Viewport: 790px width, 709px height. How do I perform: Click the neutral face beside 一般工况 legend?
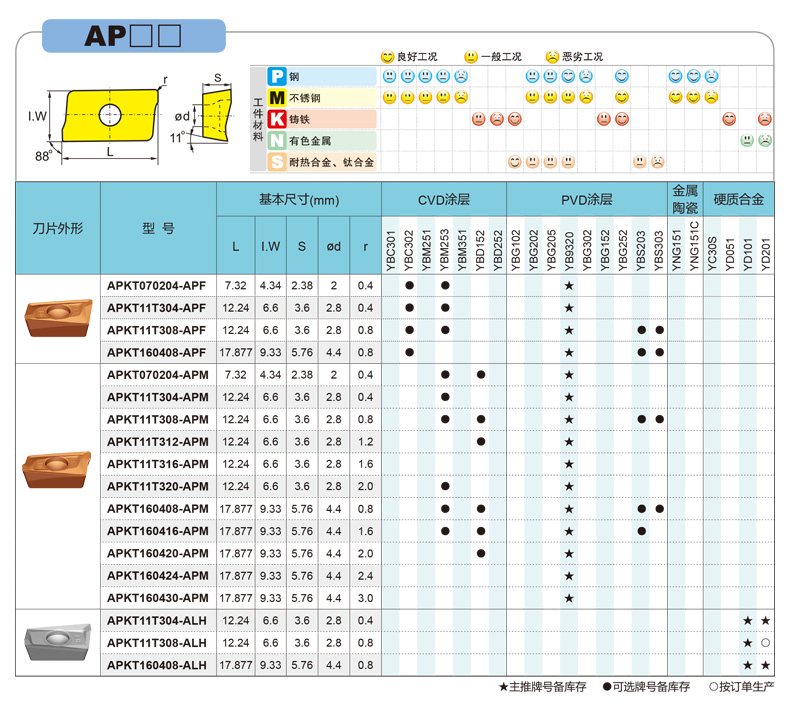(x=471, y=56)
